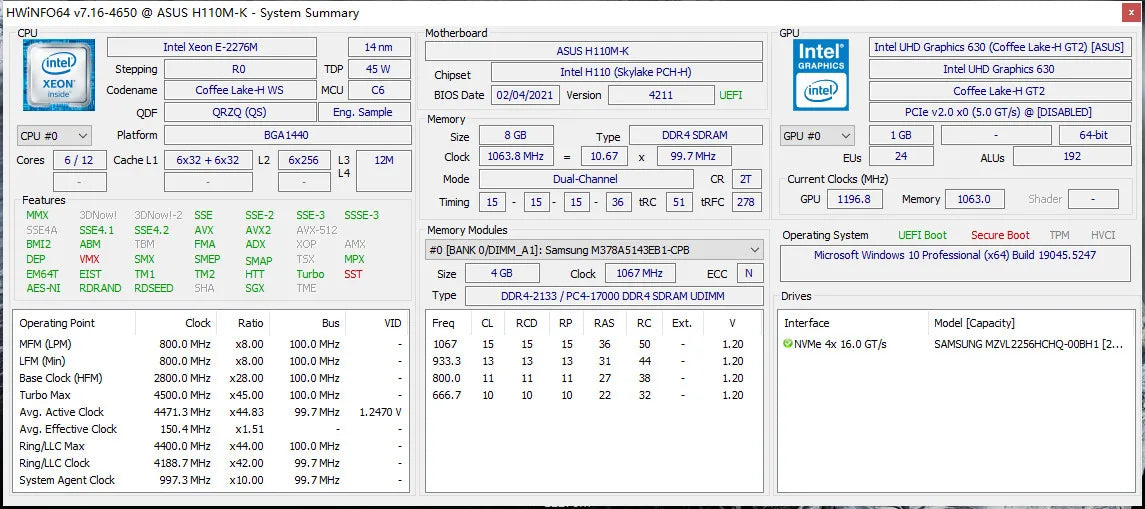Click the GPU memory 1 GB field
The image size is (1145, 509).
point(901,136)
